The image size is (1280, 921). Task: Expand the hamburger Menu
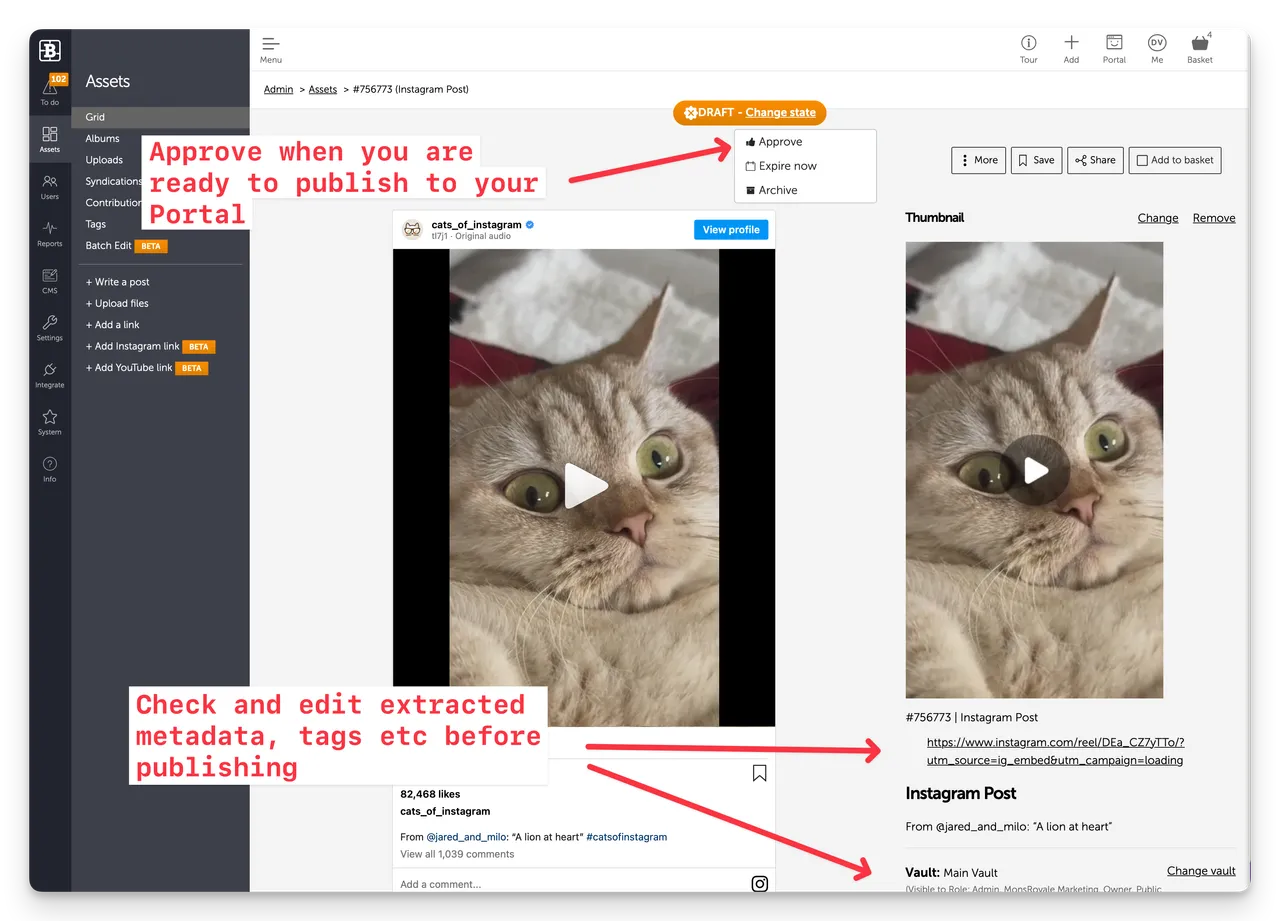click(x=271, y=48)
